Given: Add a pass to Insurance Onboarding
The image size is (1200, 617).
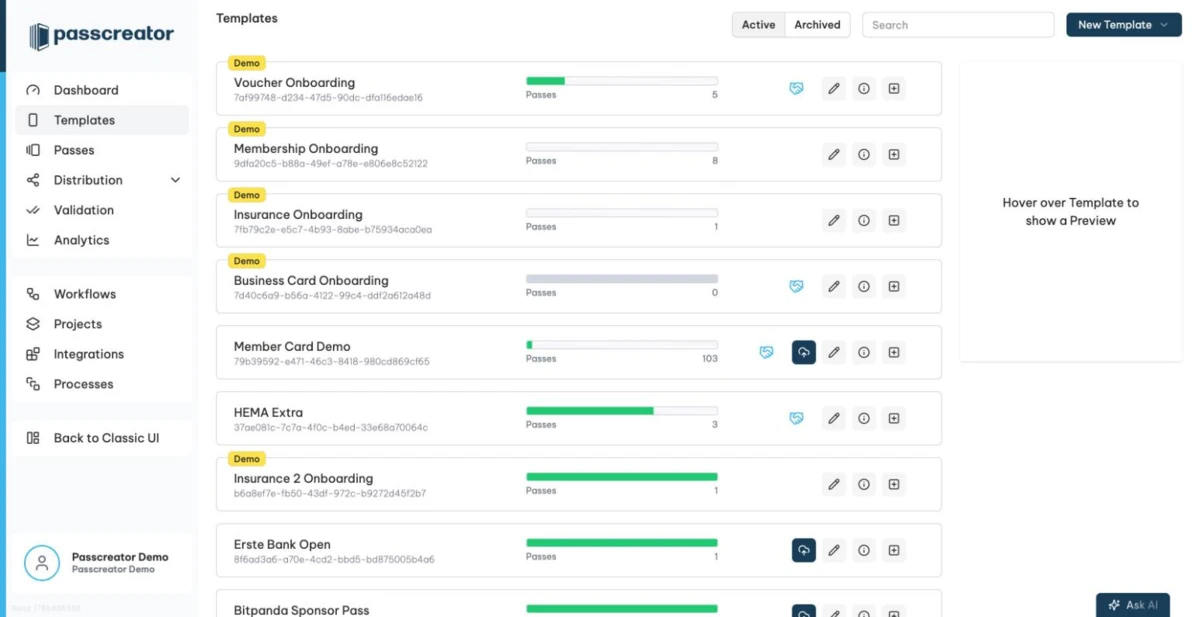Looking at the screenshot, I should click(894, 220).
